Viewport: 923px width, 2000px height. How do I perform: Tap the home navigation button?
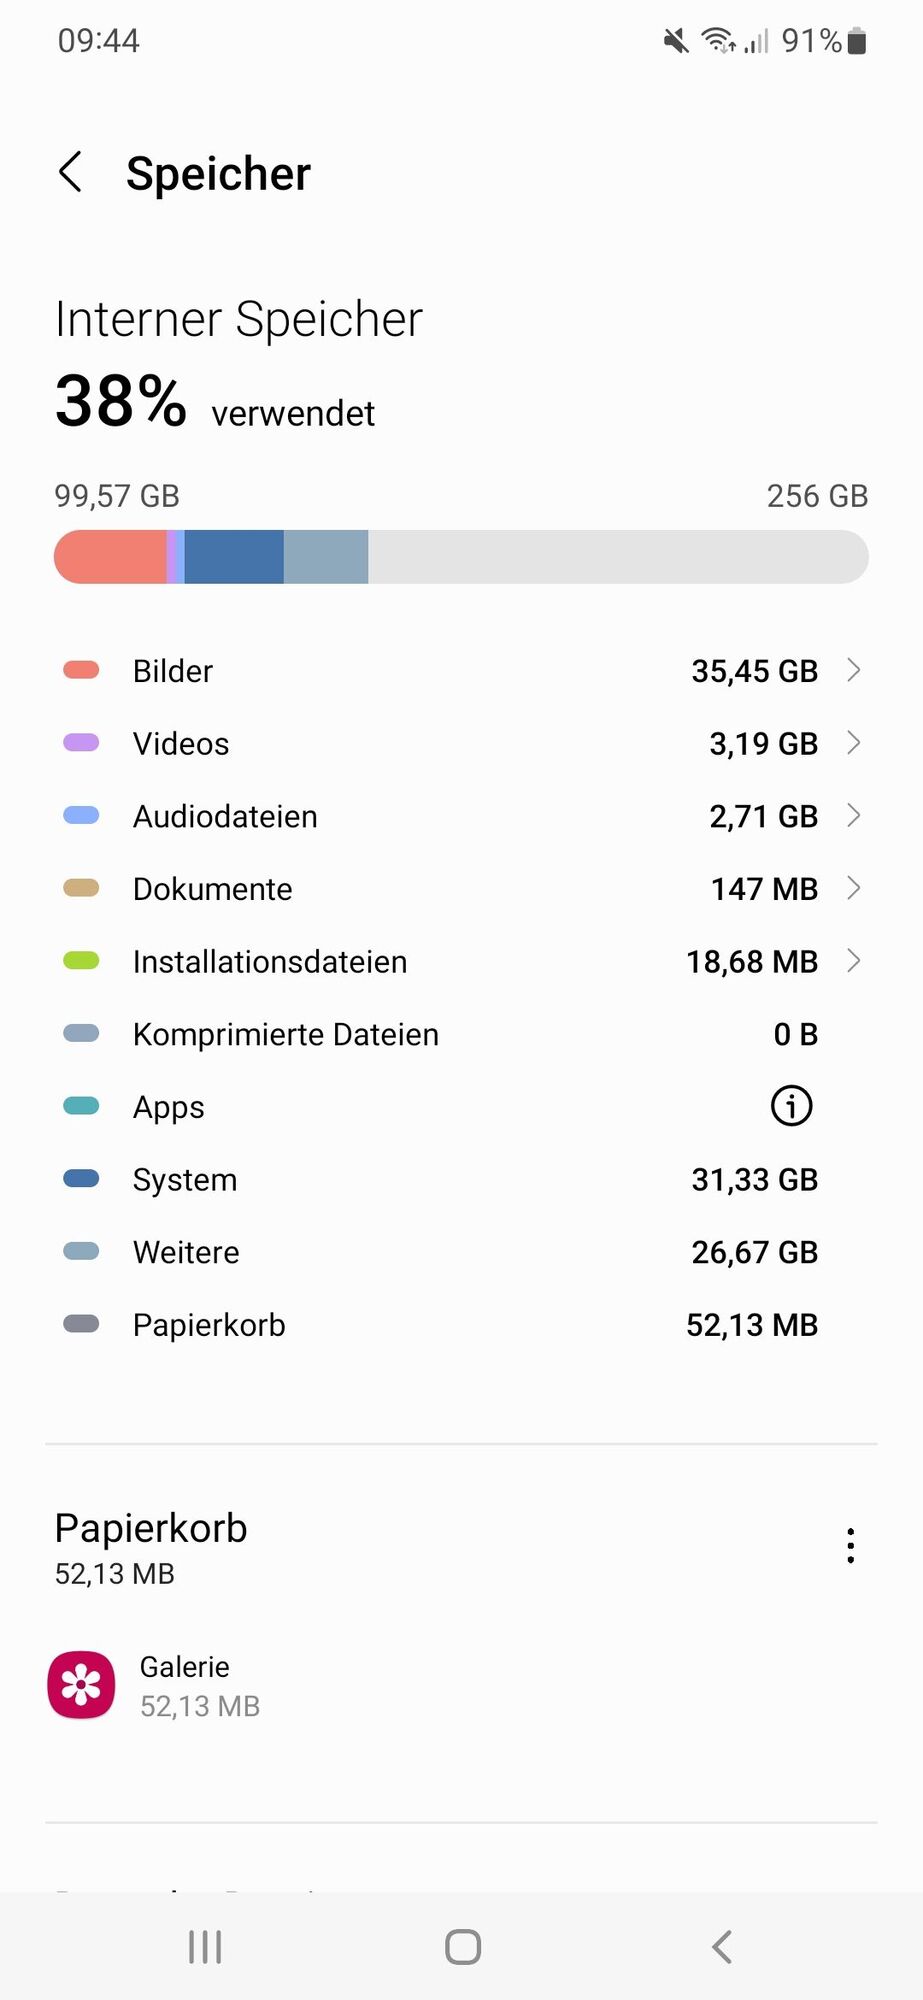coord(462,1947)
